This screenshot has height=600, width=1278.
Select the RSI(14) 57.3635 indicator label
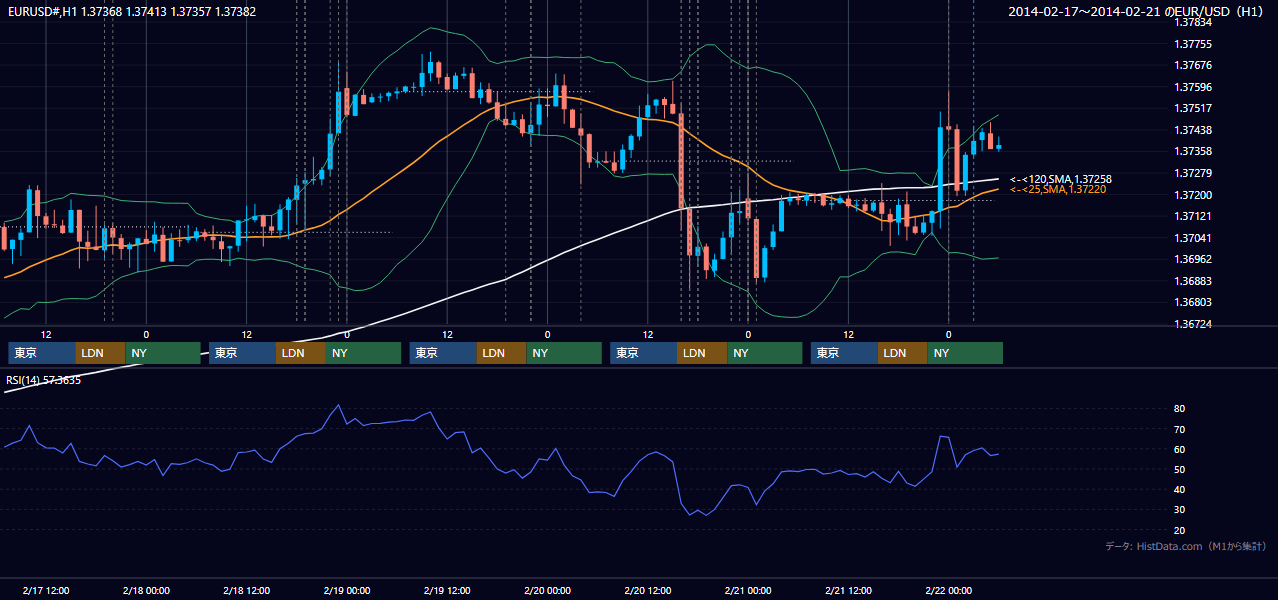(x=44, y=380)
